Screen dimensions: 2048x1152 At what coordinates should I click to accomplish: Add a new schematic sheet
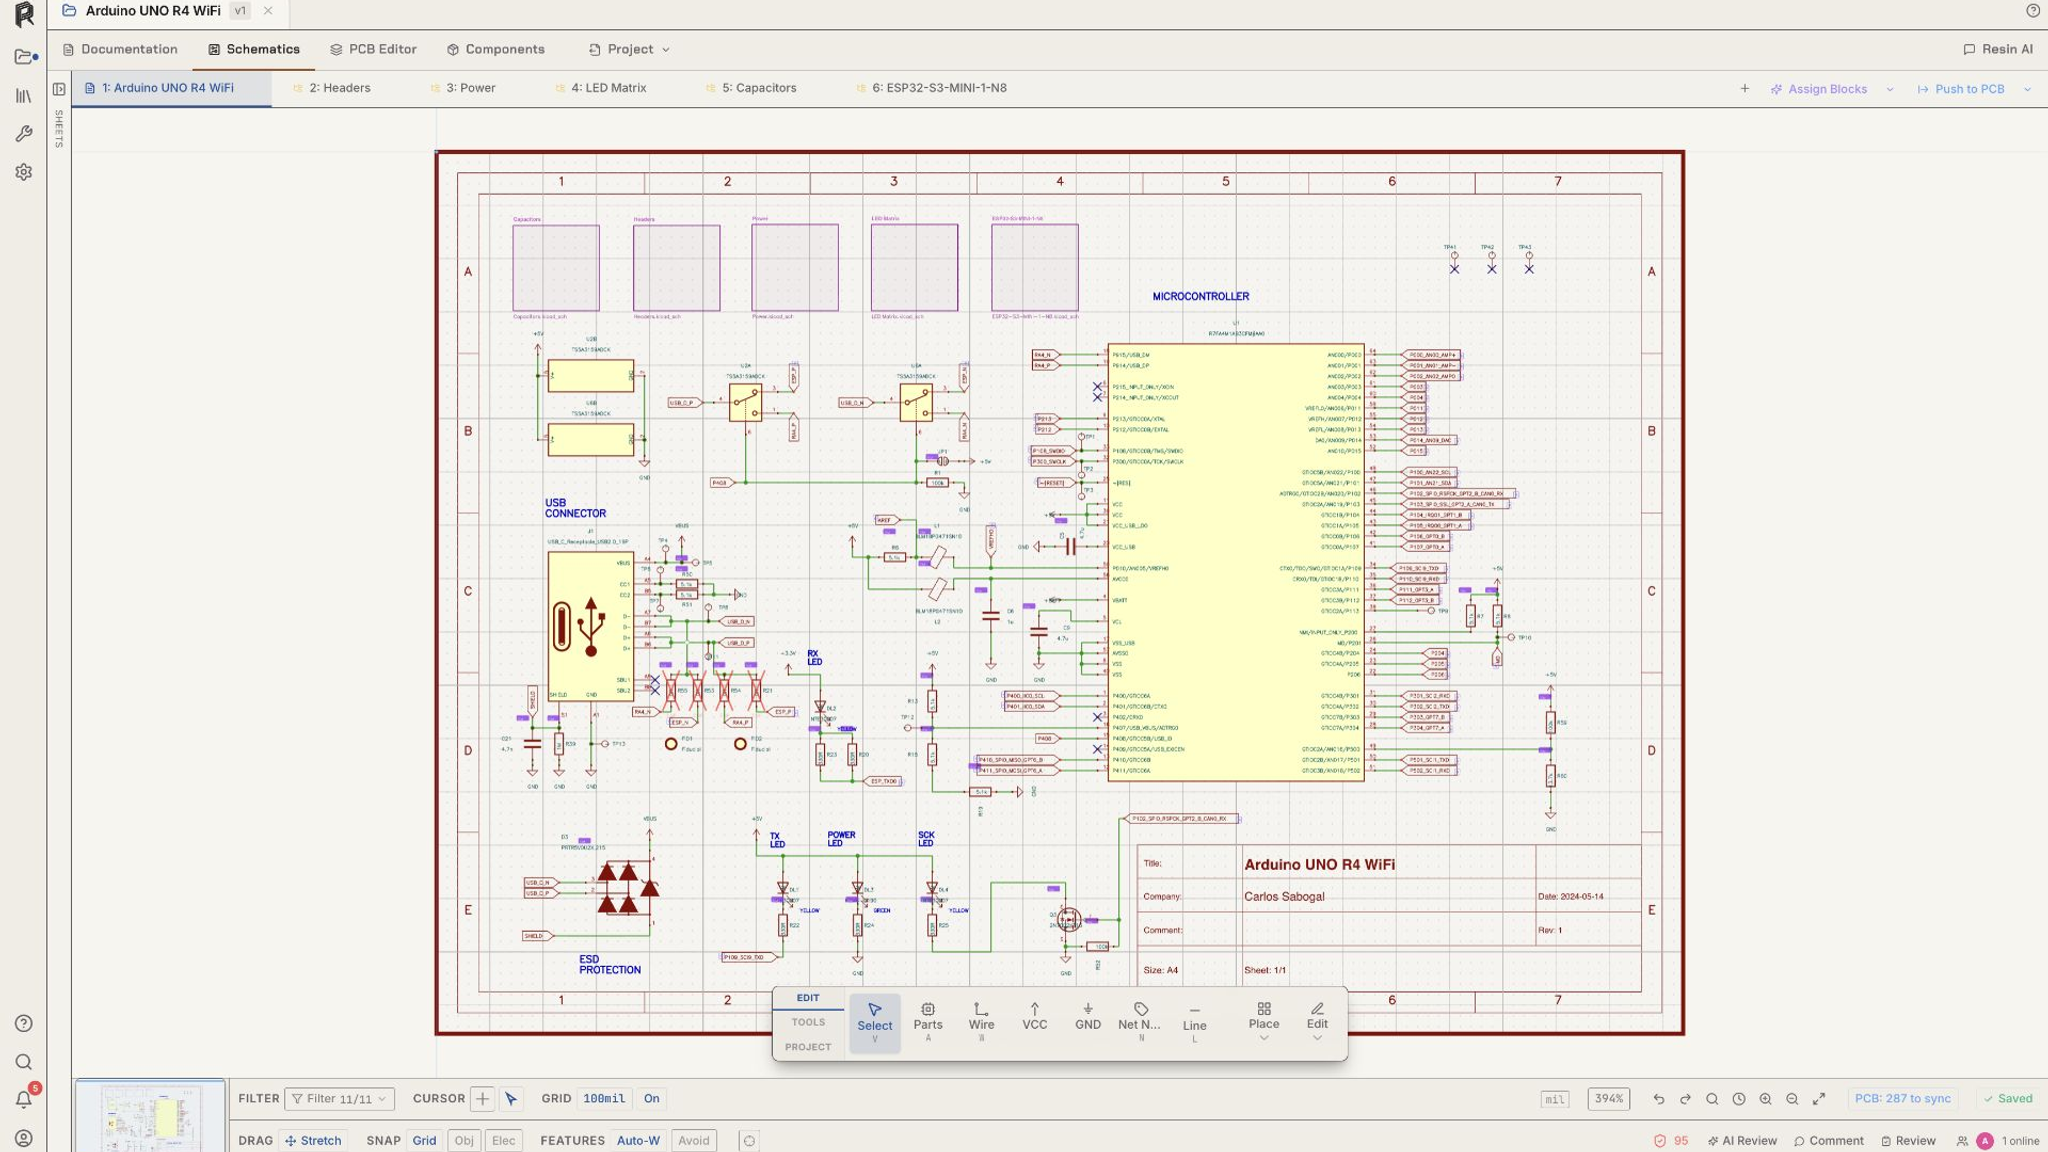point(1744,89)
